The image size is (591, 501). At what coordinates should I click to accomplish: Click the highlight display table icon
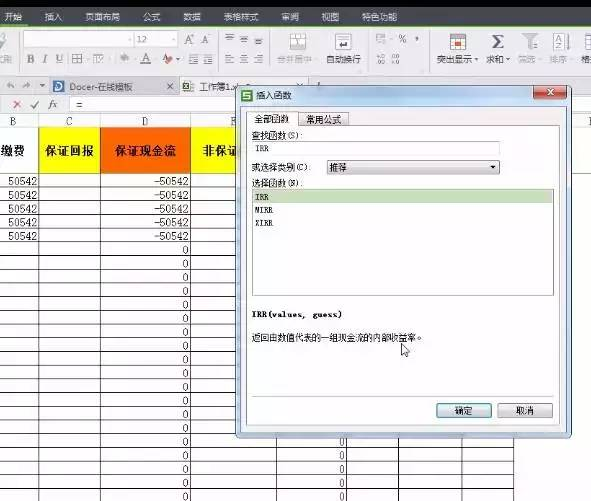point(458,41)
